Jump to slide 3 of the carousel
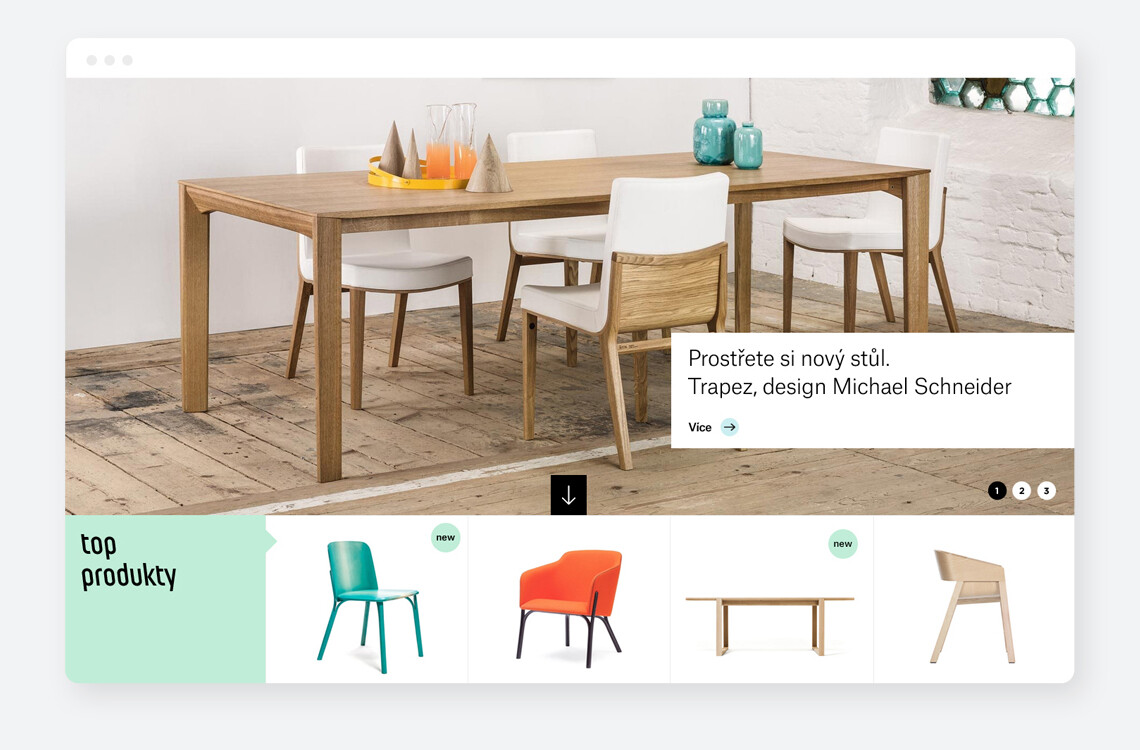The height and width of the screenshot is (750, 1140). [x=1046, y=491]
